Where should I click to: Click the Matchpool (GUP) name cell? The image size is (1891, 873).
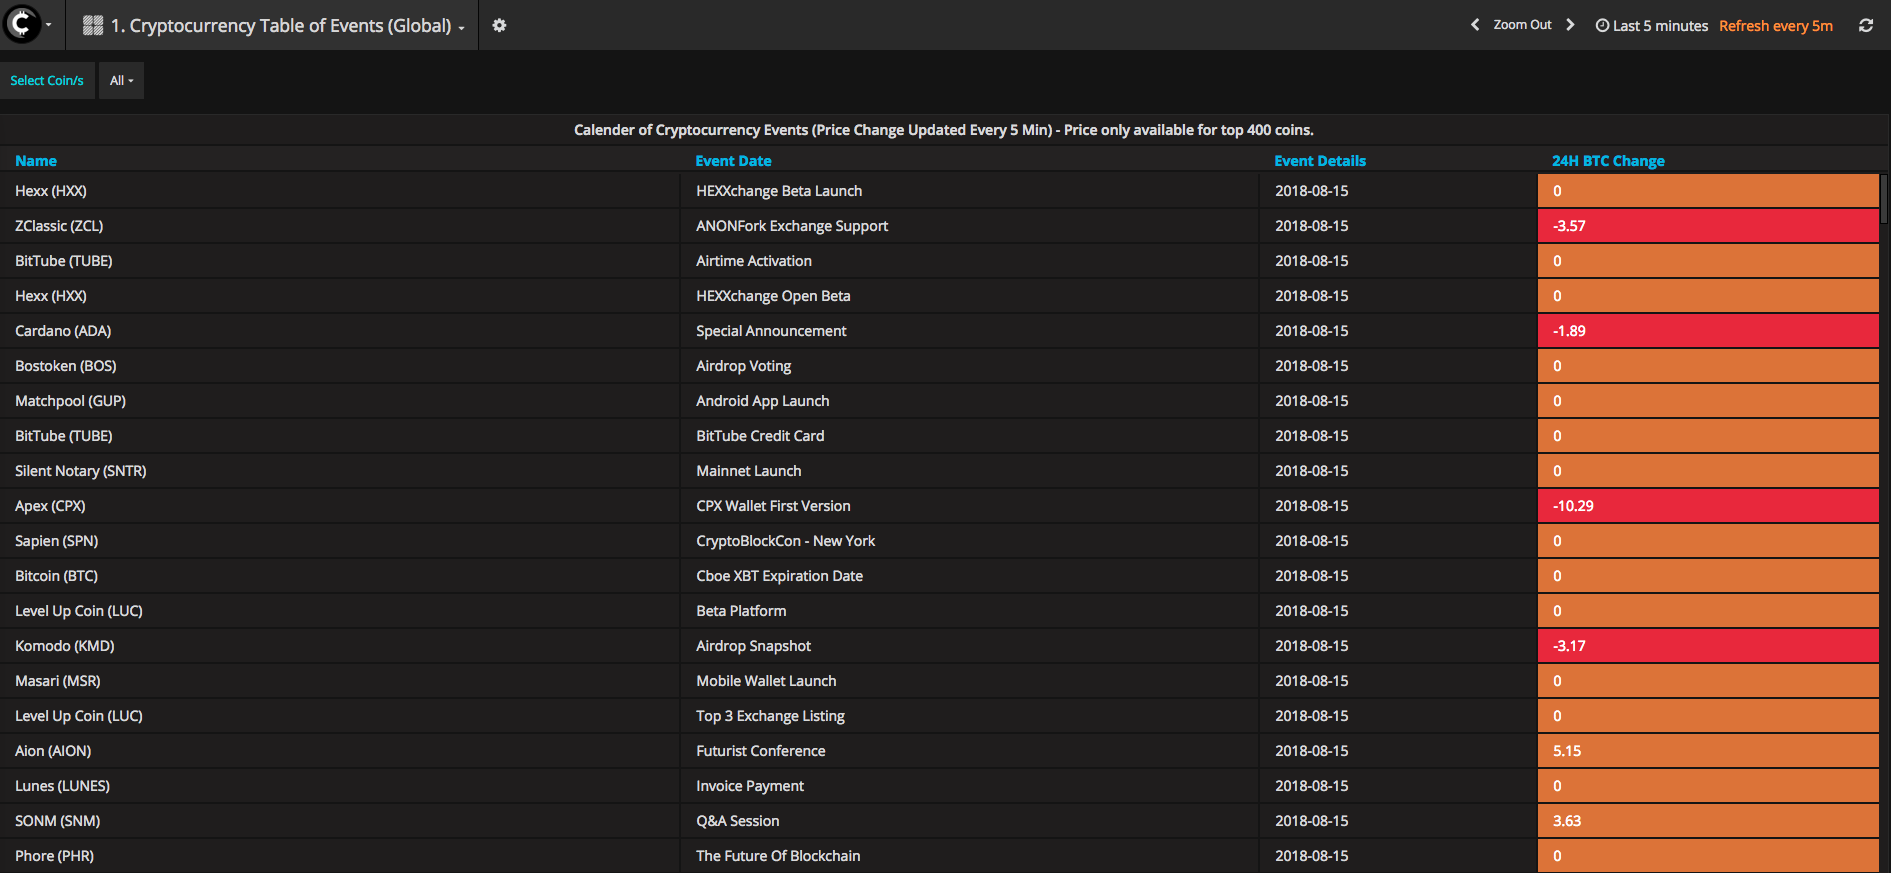tap(340, 401)
